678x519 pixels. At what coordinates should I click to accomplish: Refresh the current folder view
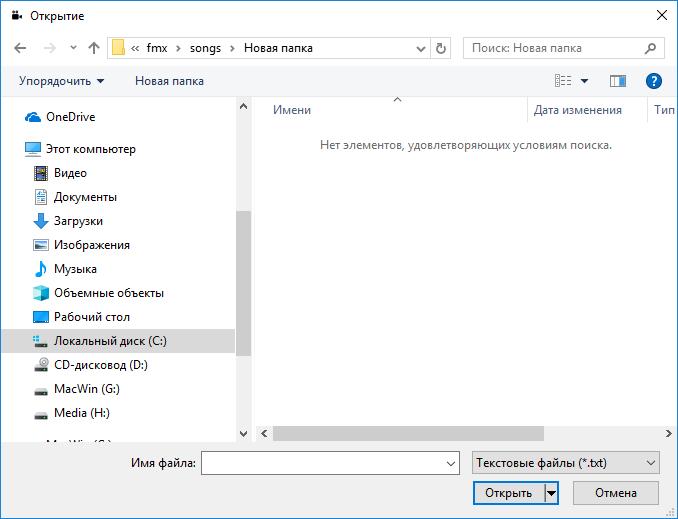(441, 48)
